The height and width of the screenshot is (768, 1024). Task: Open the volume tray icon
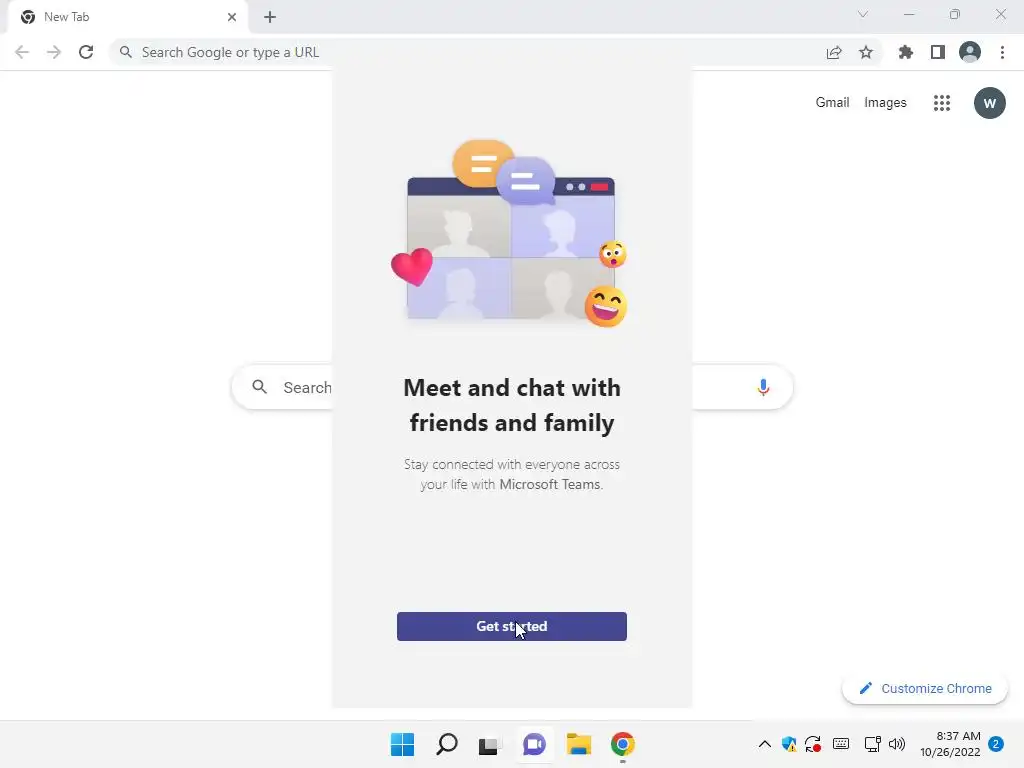tap(897, 744)
